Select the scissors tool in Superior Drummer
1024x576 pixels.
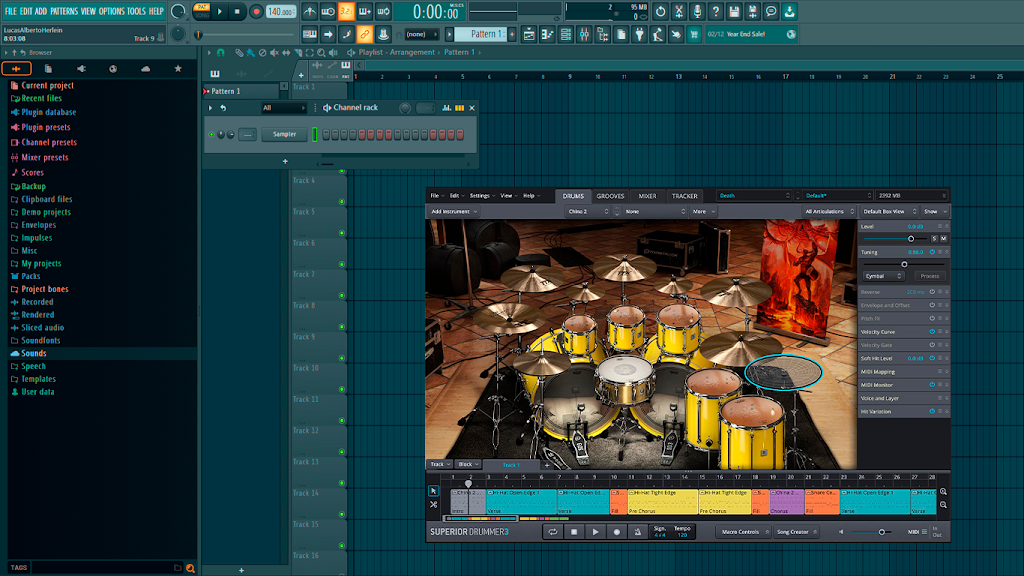(434, 504)
